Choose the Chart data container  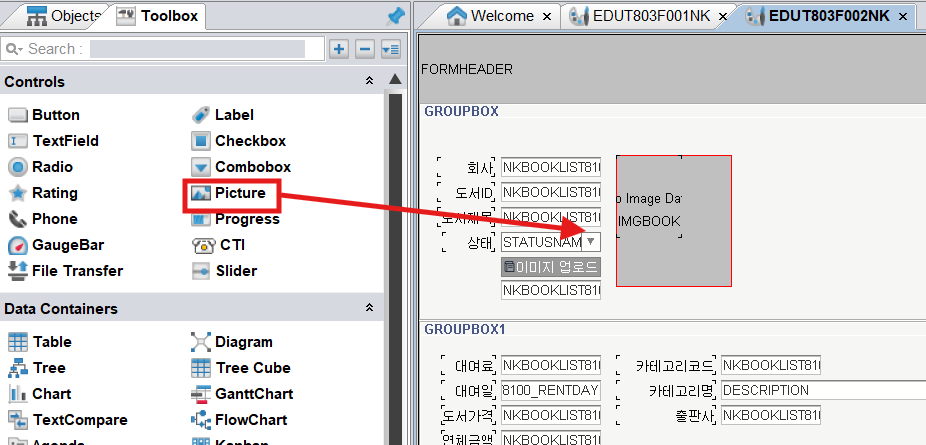point(40,394)
